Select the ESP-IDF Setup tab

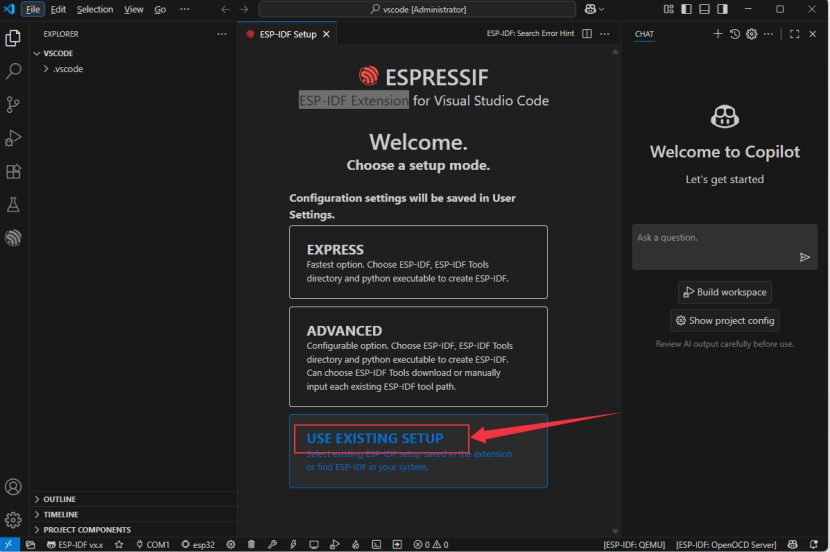coord(287,34)
